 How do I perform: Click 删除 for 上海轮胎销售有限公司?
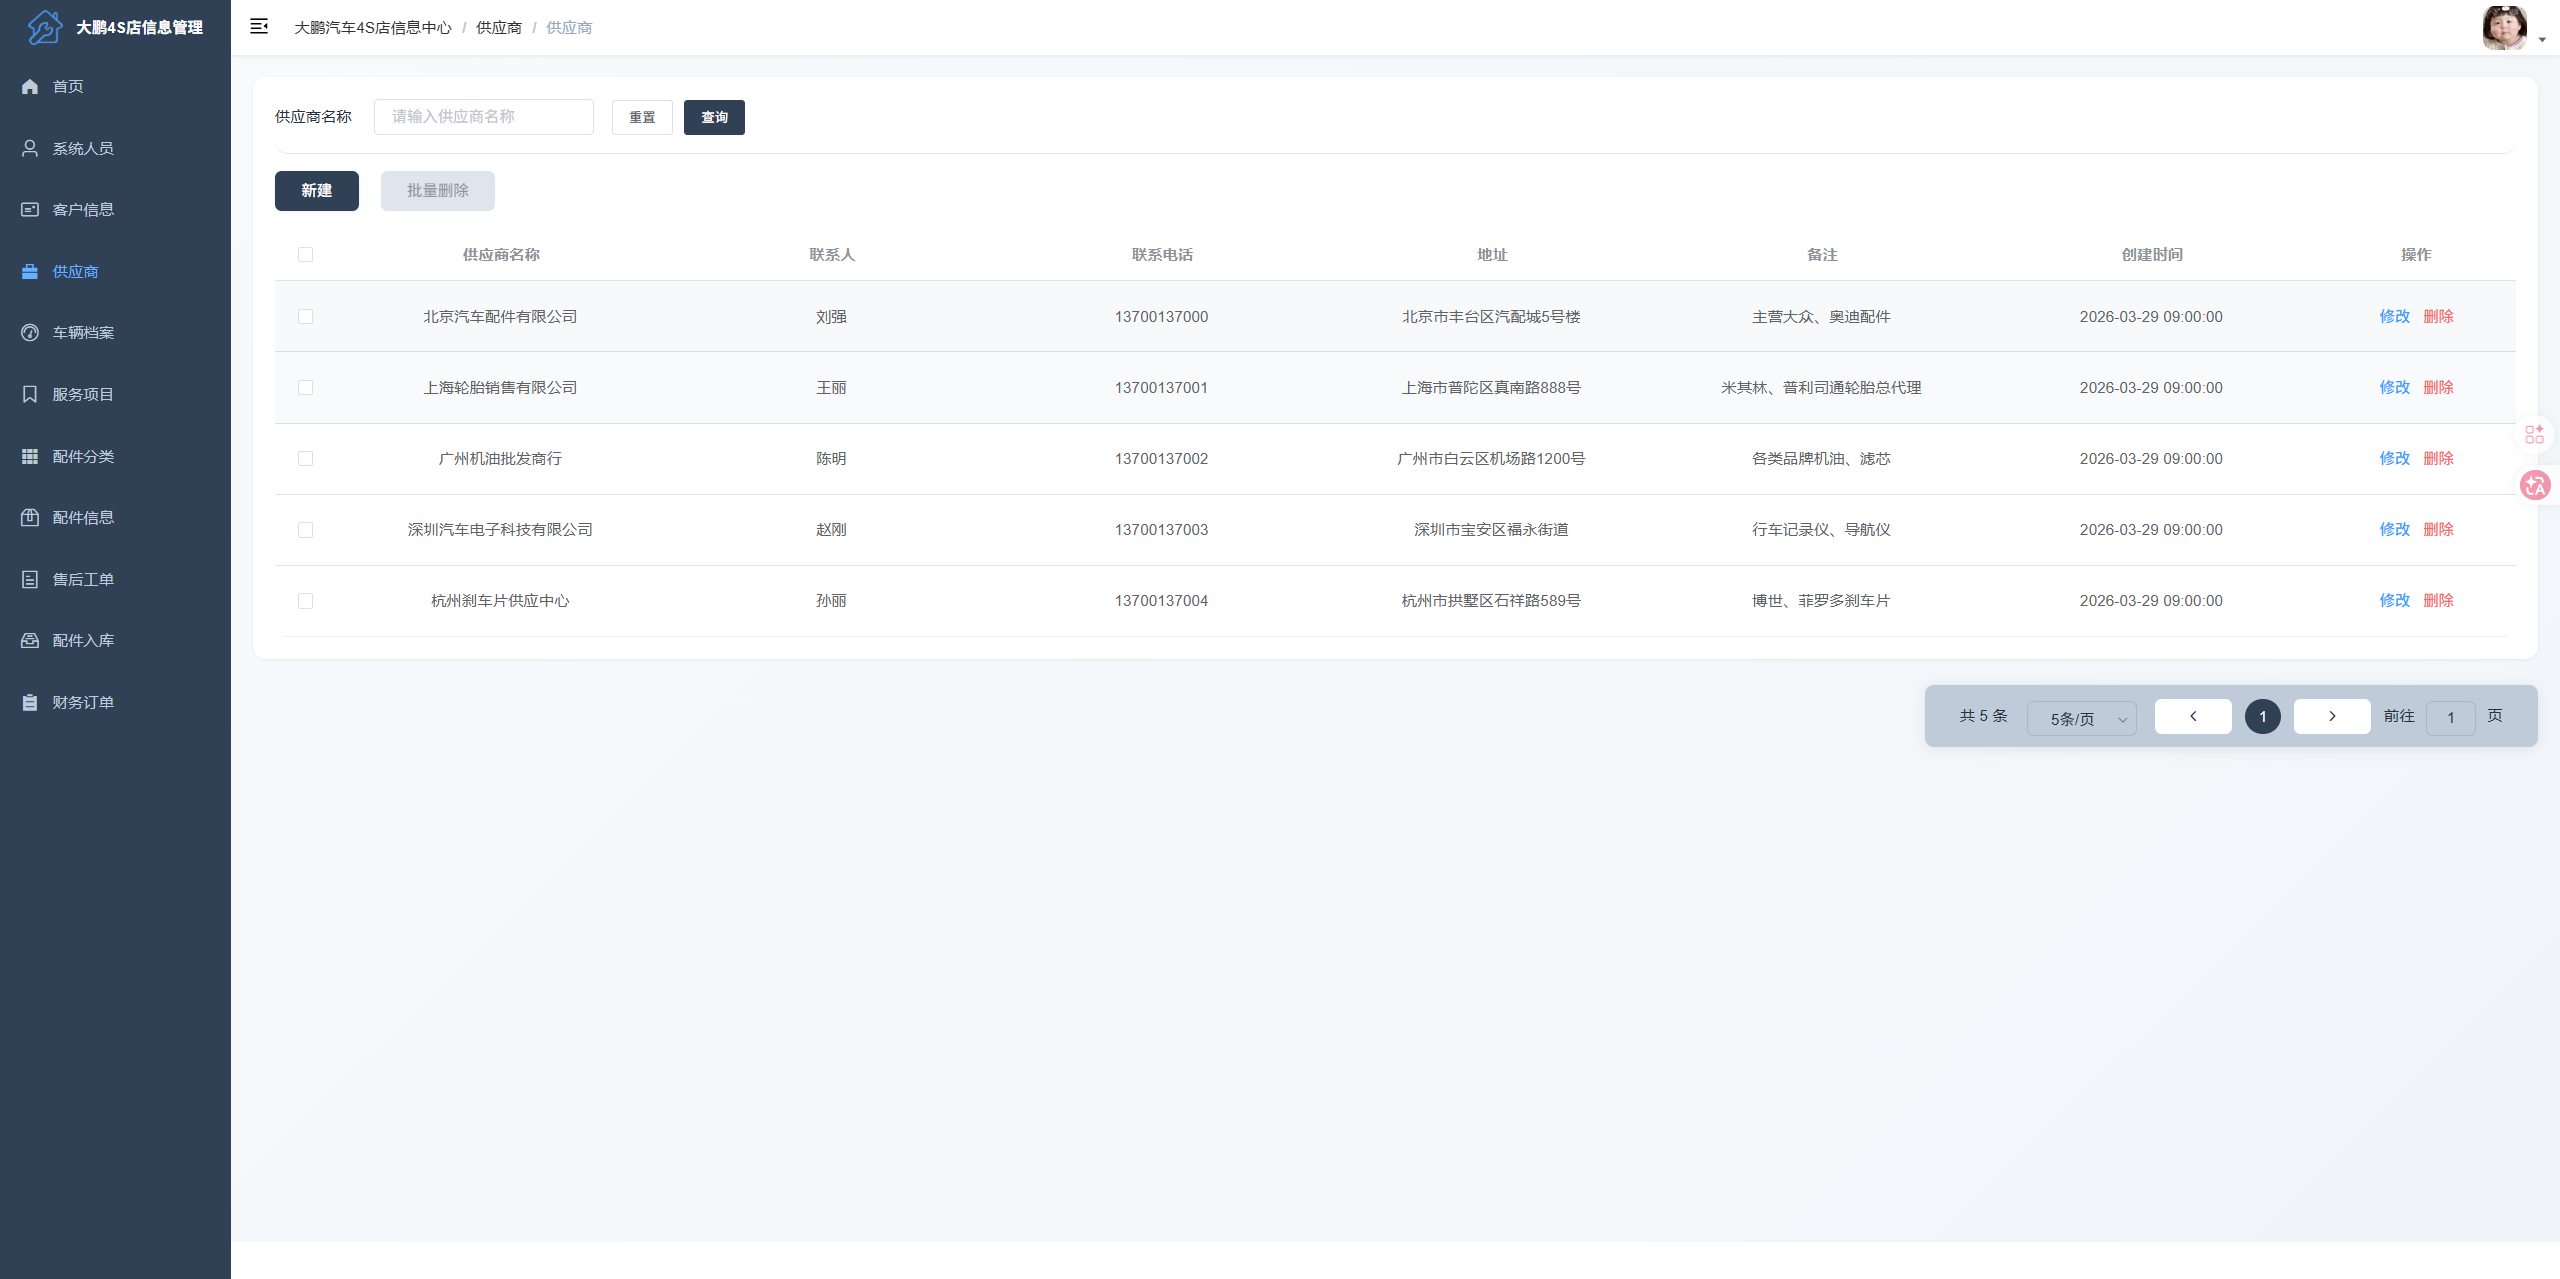2439,388
